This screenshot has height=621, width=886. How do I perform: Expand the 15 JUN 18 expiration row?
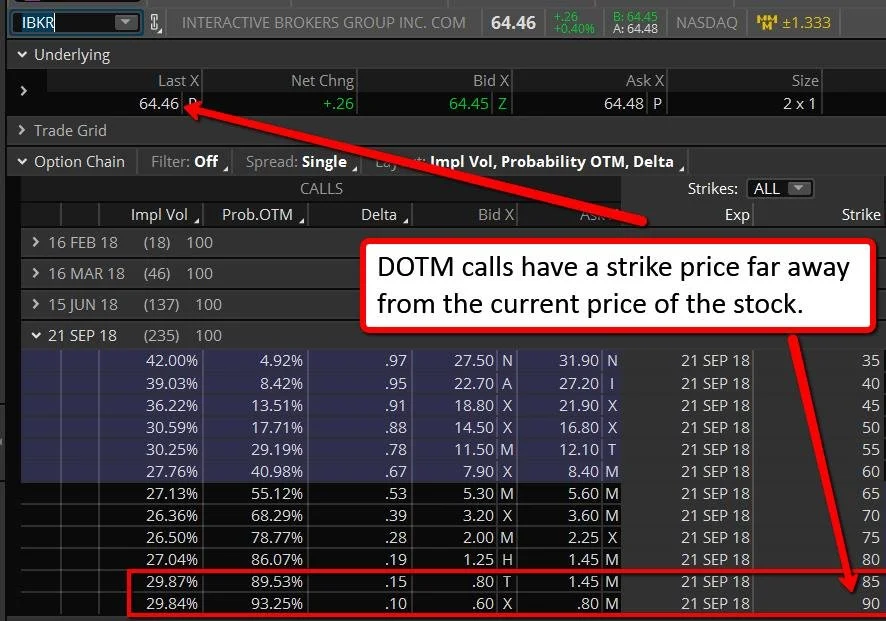coord(36,305)
